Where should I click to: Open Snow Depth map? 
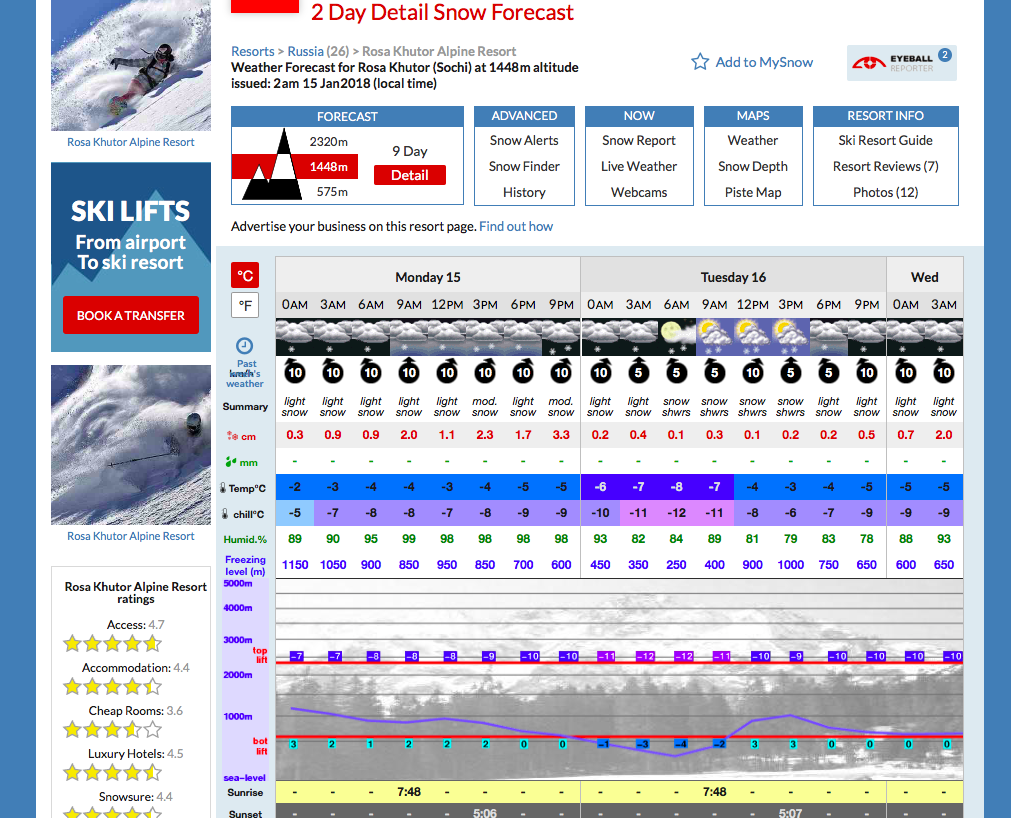coord(753,166)
